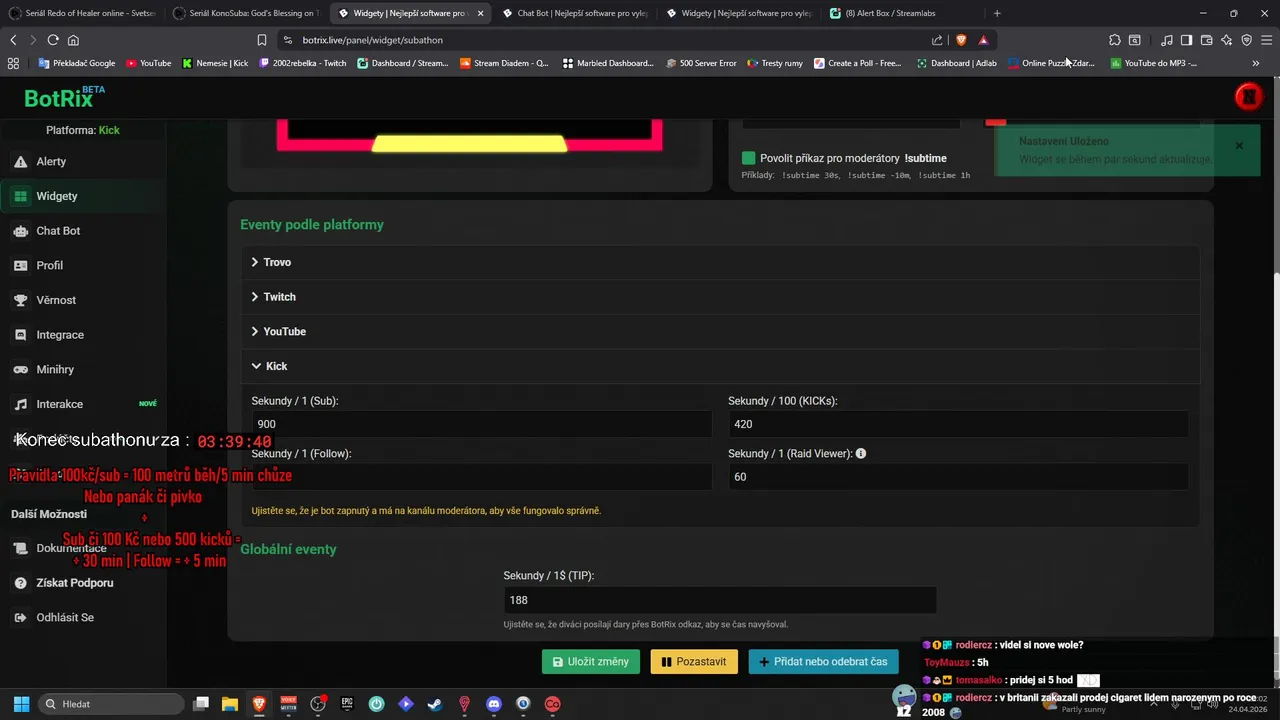Switch to the Chat Bot browser tab
Viewport: 1280px width, 720px height.
tap(574, 13)
